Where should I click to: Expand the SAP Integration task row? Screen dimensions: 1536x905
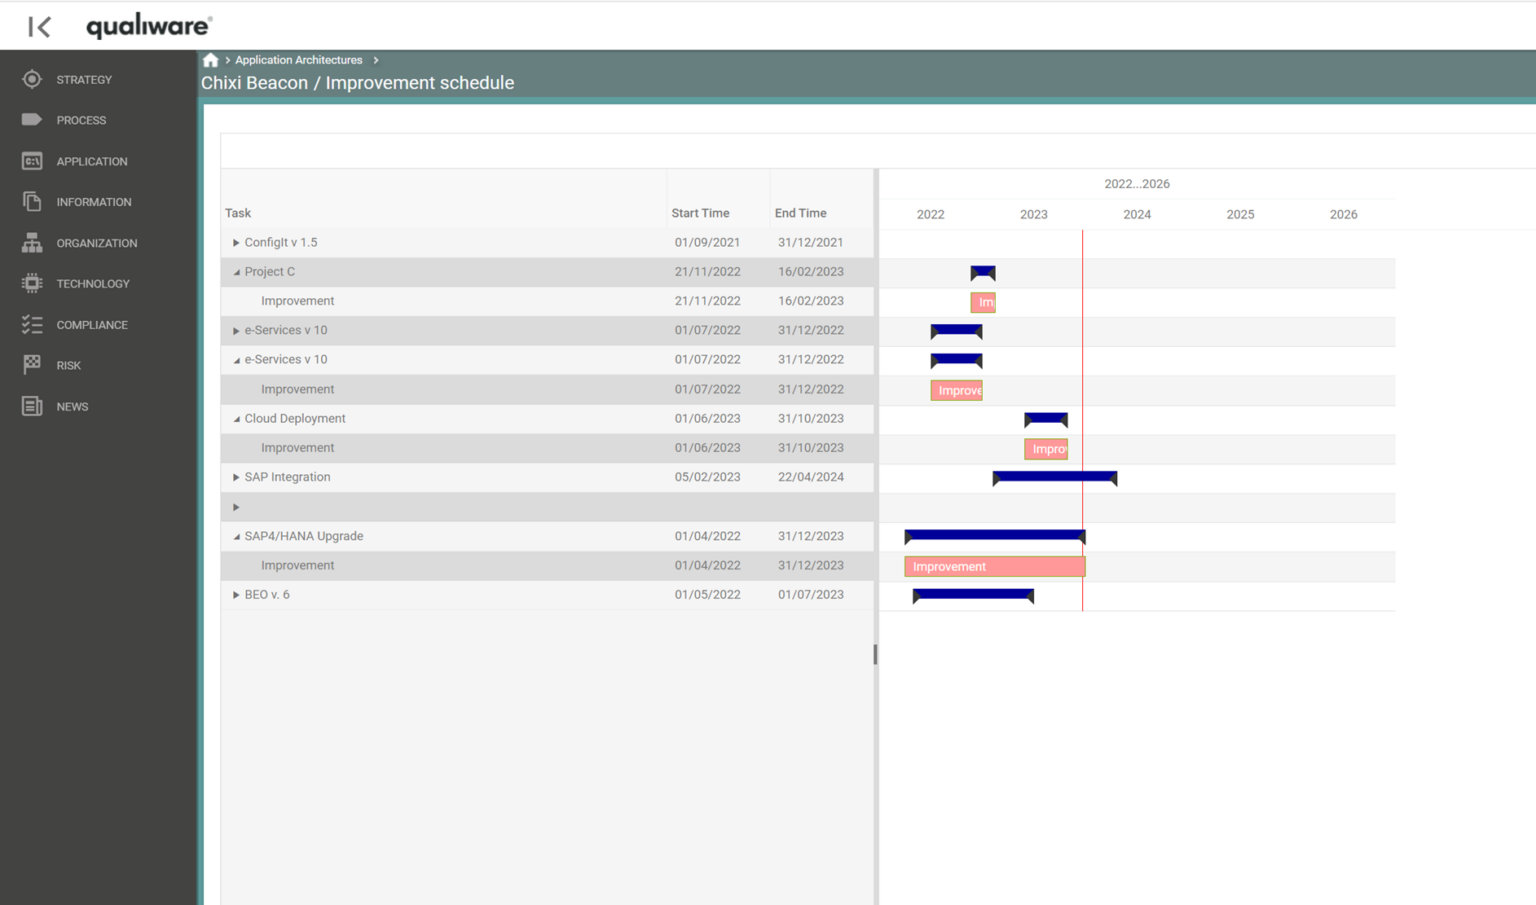[236, 477]
